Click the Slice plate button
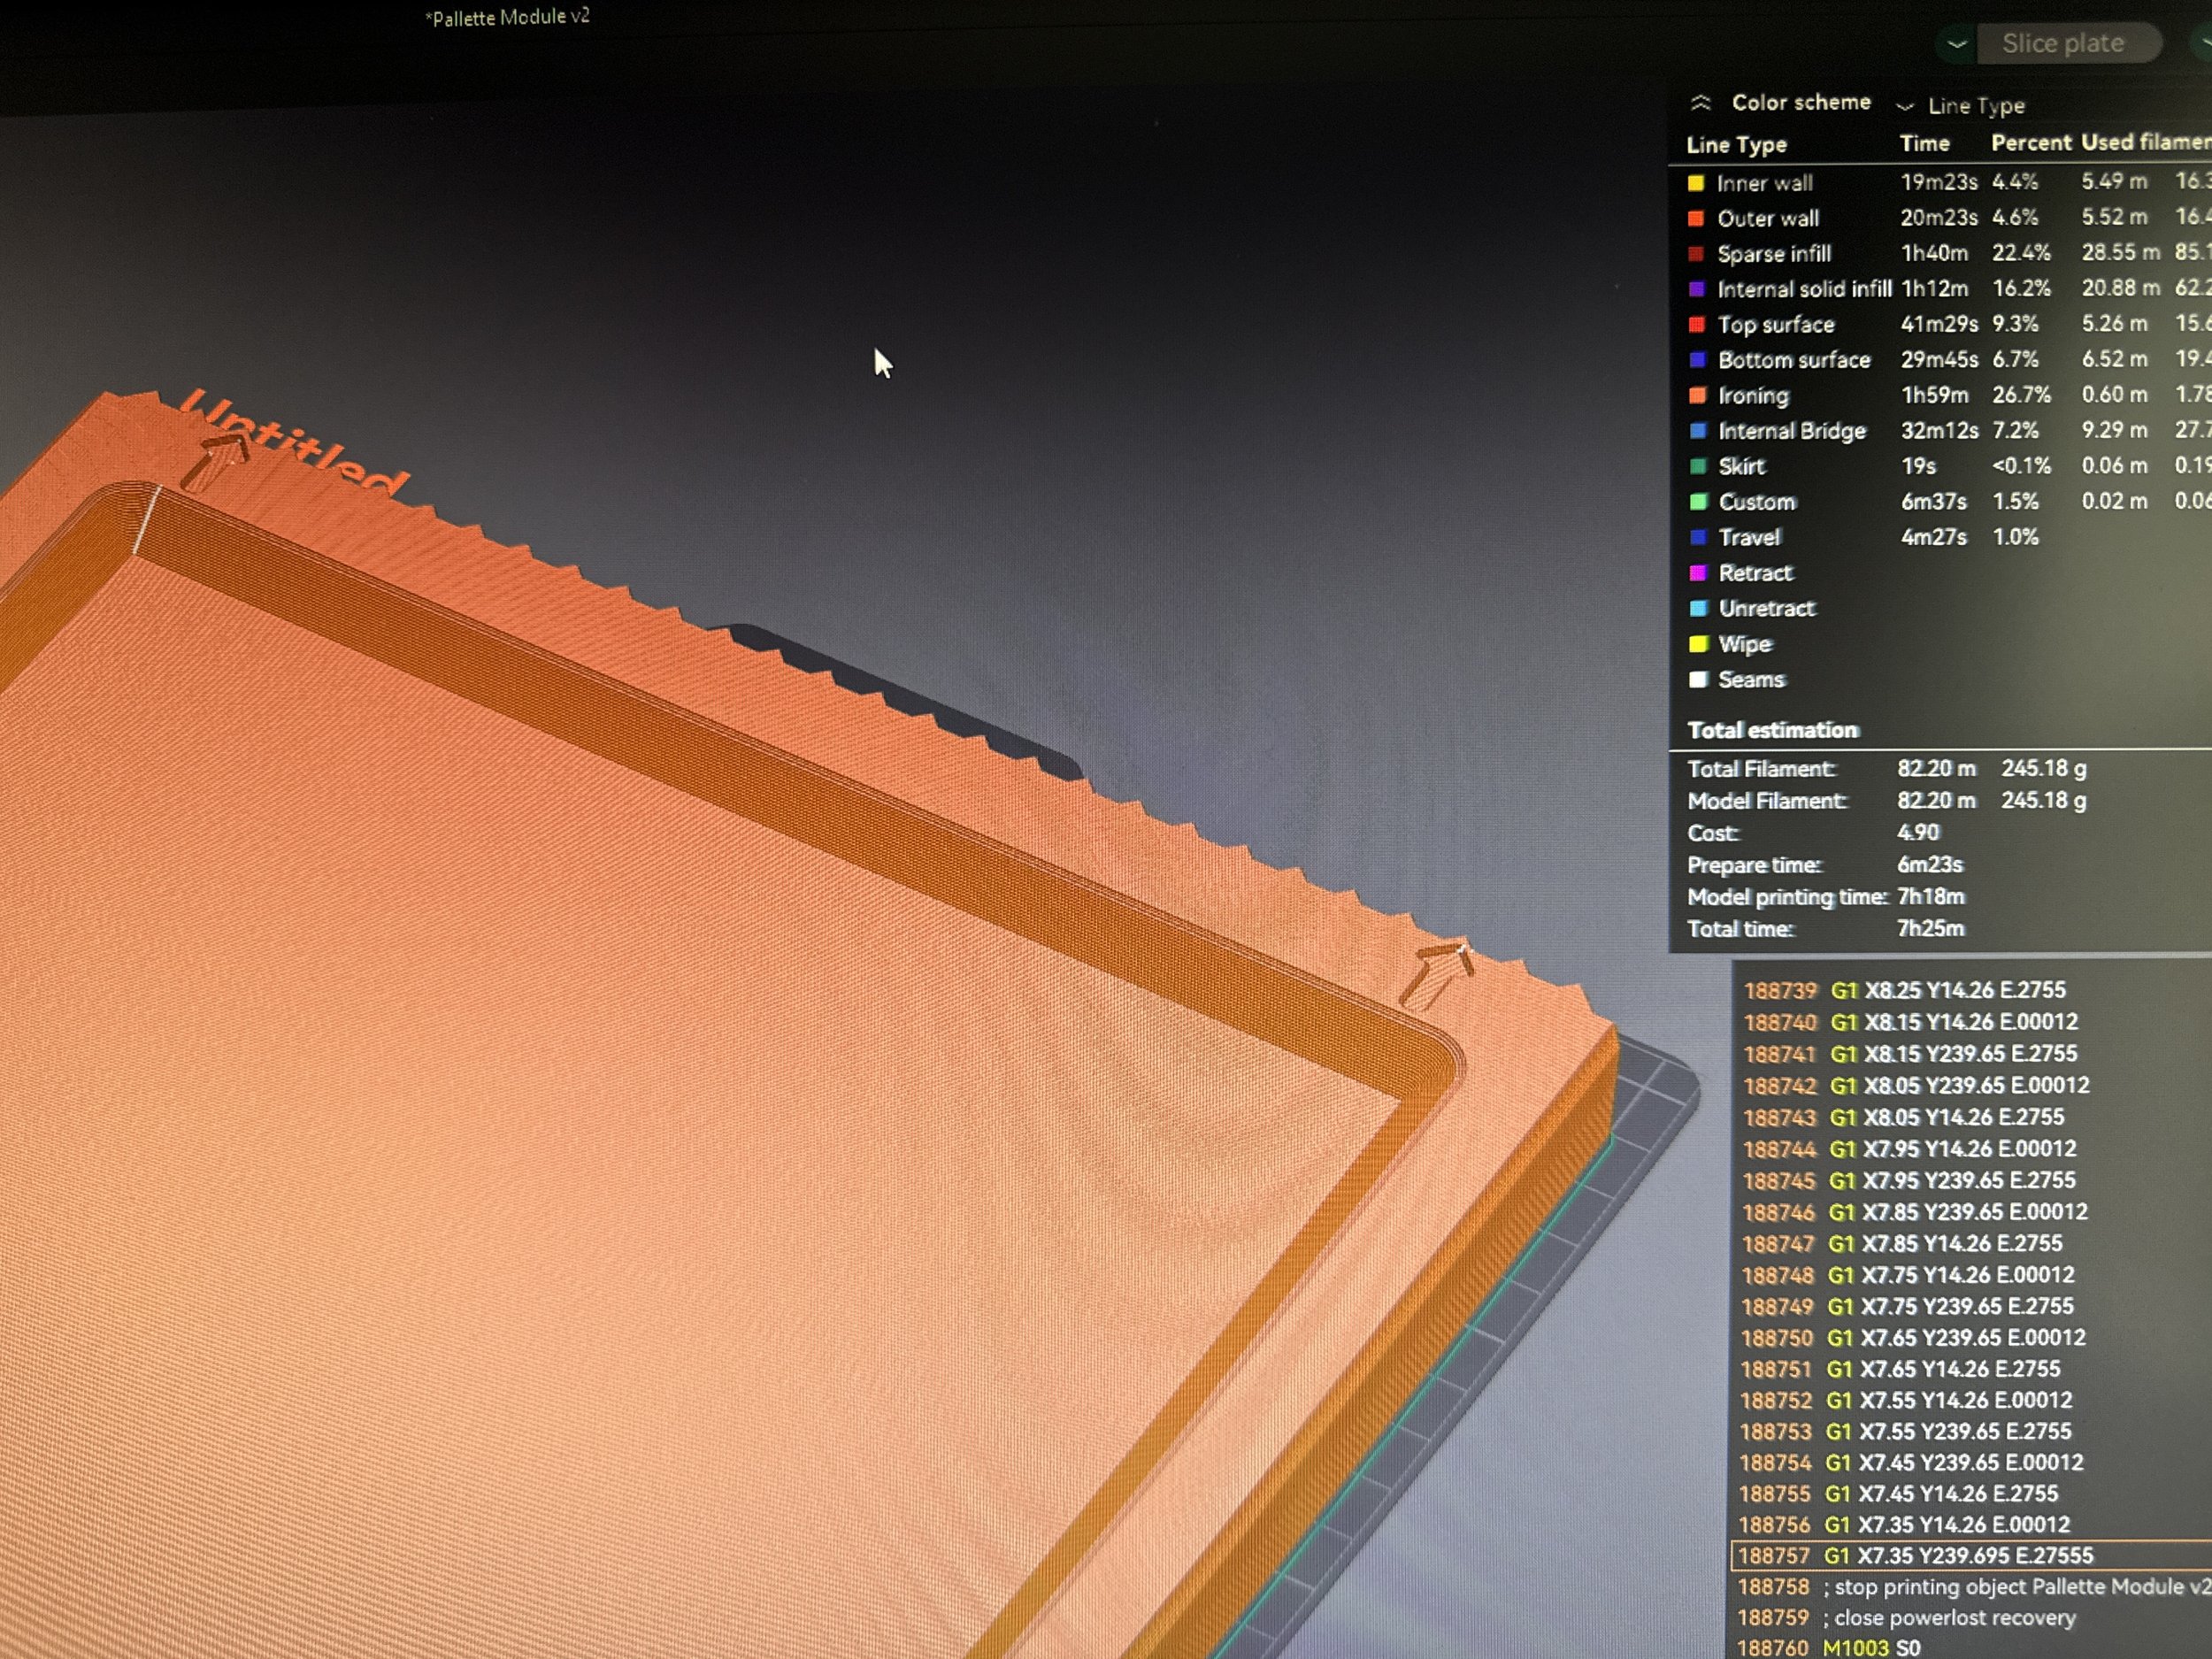 pyautogui.click(x=2062, y=44)
